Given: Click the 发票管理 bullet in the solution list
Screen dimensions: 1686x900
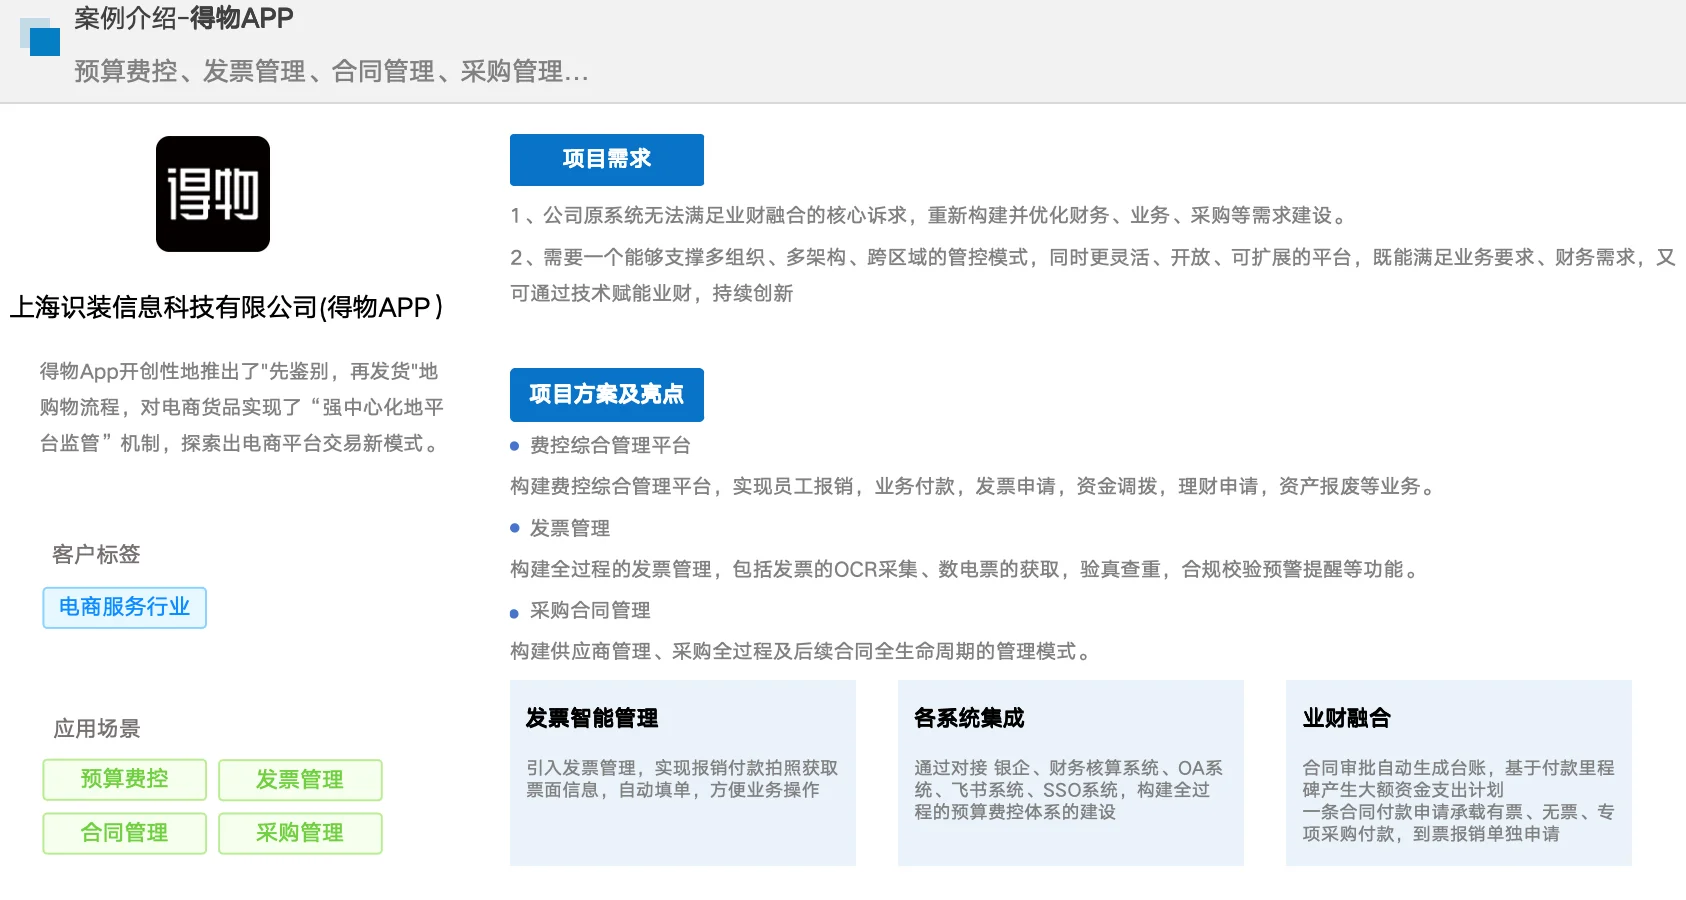Looking at the screenshot, I should coord(570,528).
